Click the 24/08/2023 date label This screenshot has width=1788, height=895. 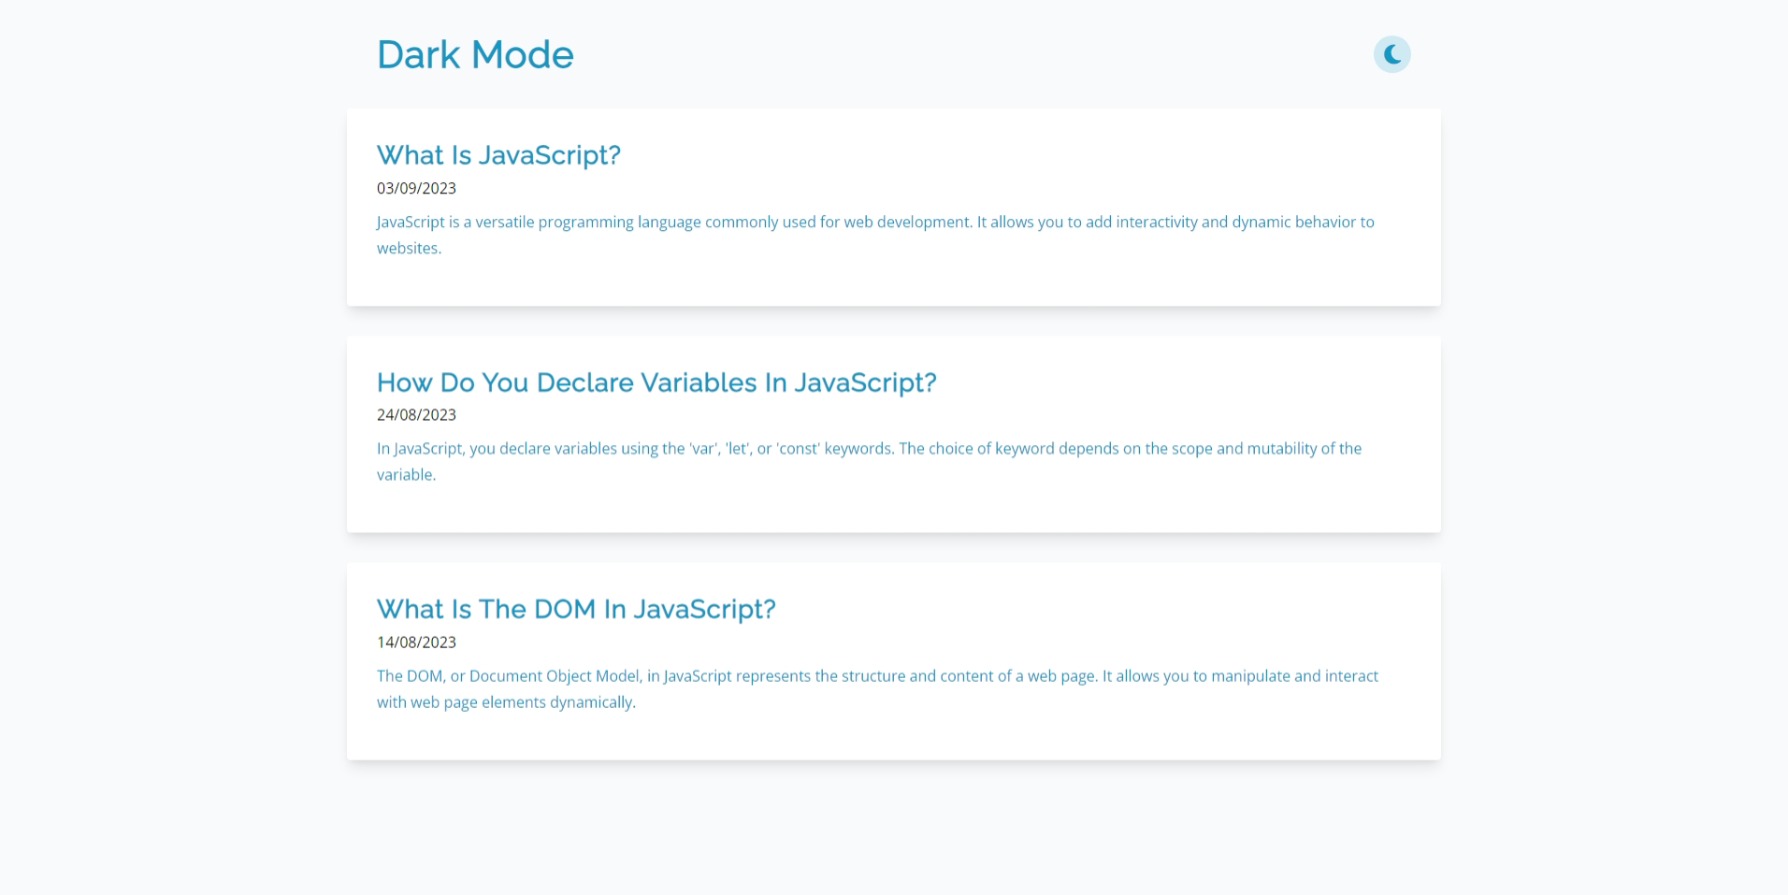pyautogui.click(x=416, y=415)
